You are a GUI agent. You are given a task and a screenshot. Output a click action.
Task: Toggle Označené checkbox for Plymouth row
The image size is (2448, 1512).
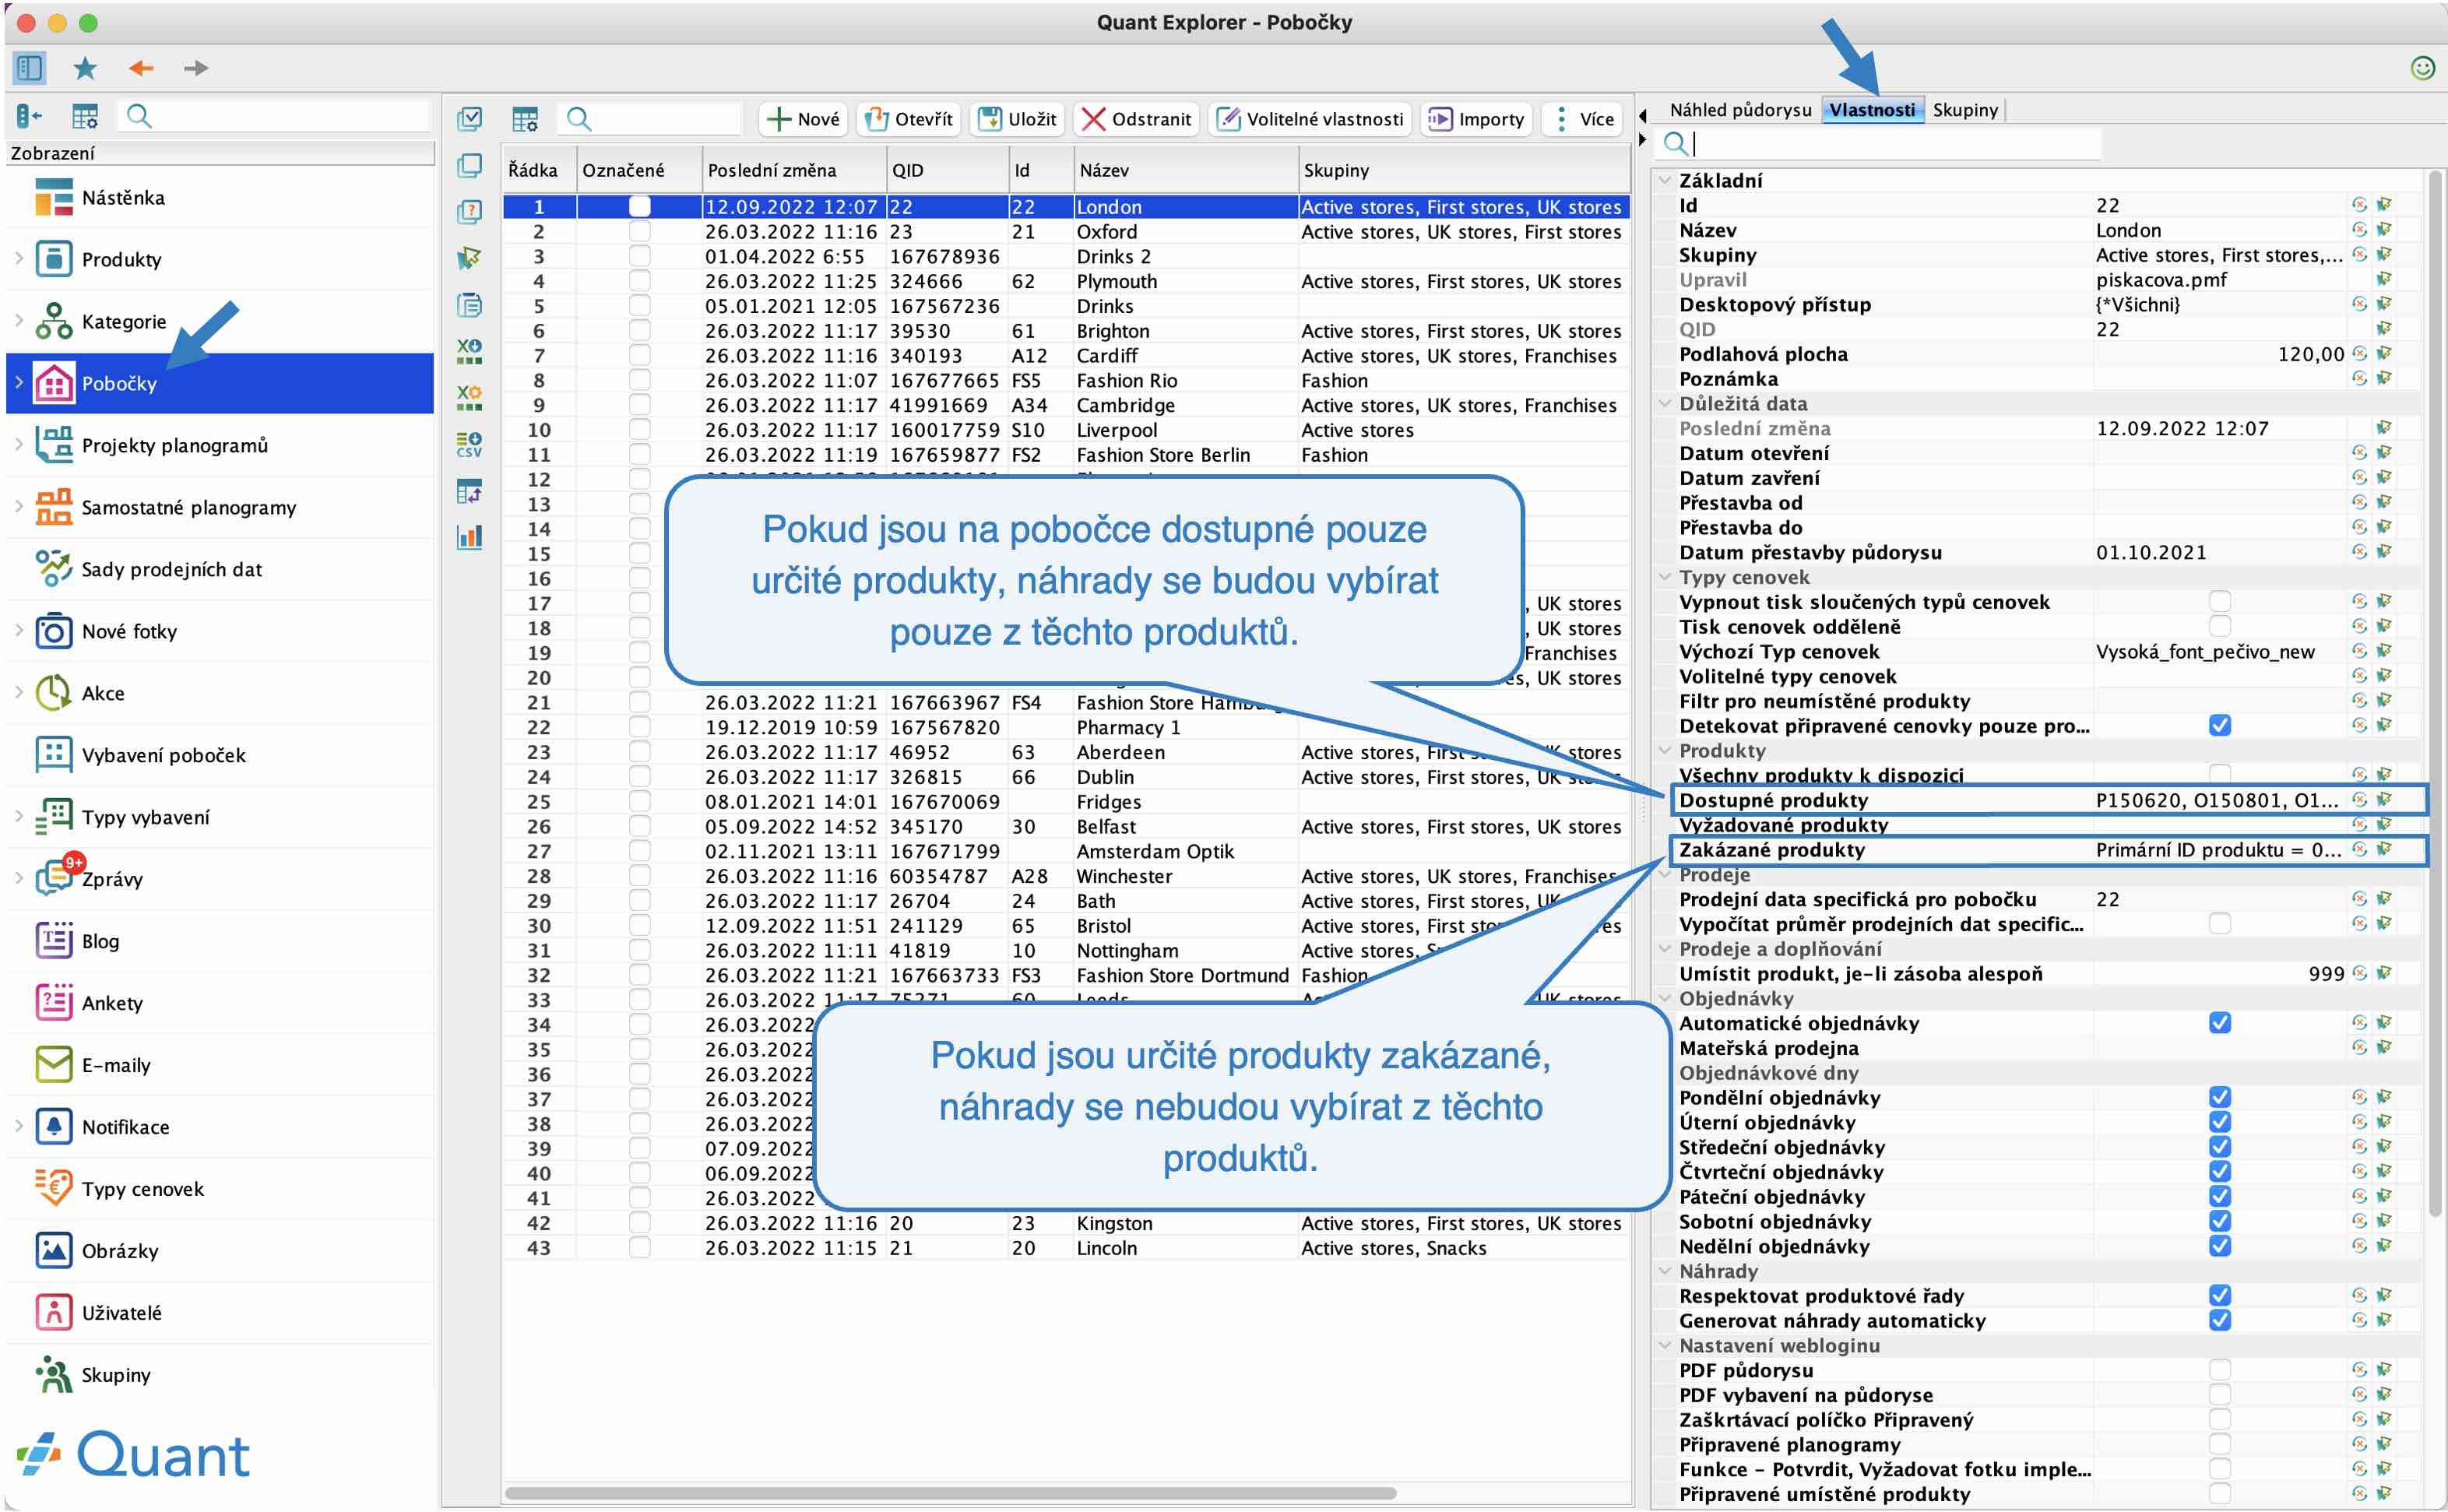[x=640, y=282]
